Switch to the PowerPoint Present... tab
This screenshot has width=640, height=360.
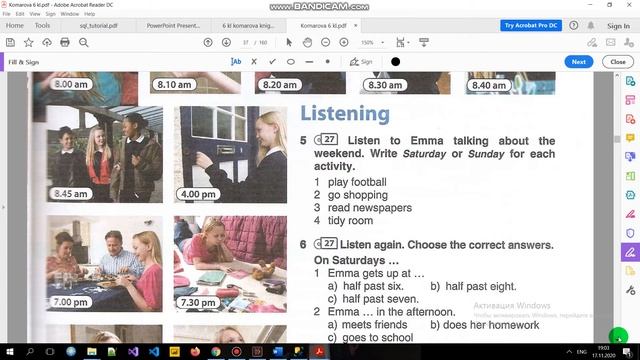(173, 25)
